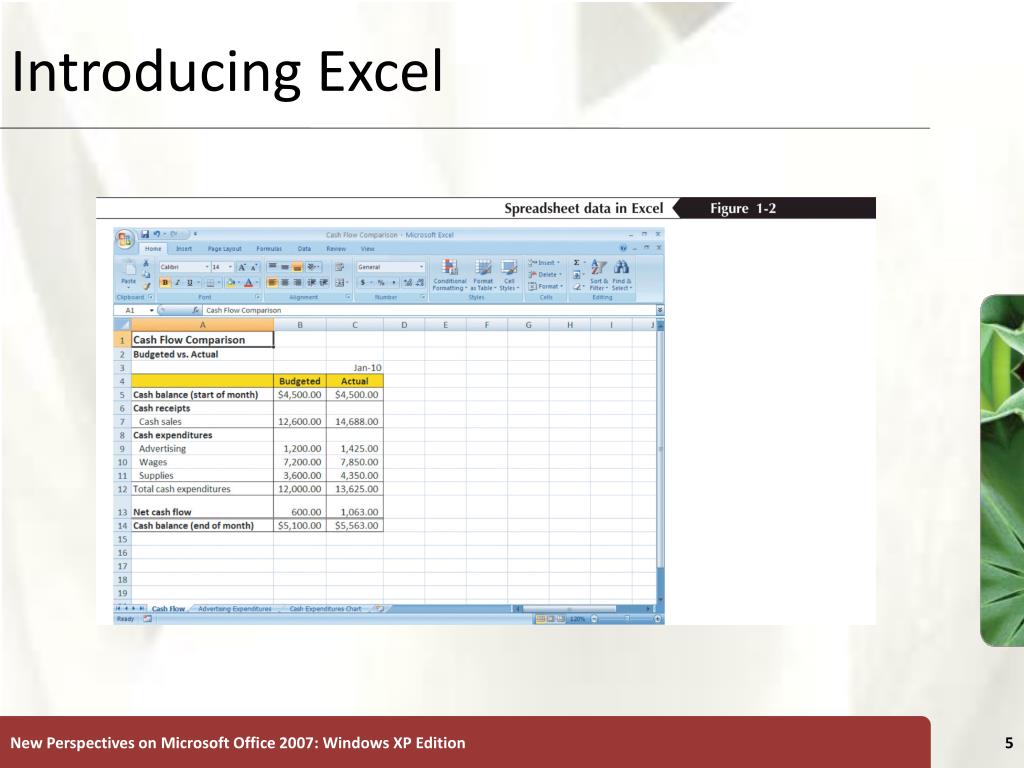Click Zoom Out minus button
This screenshot has width=1024, height=768.
pyautogui.click(x=594, y=618)
